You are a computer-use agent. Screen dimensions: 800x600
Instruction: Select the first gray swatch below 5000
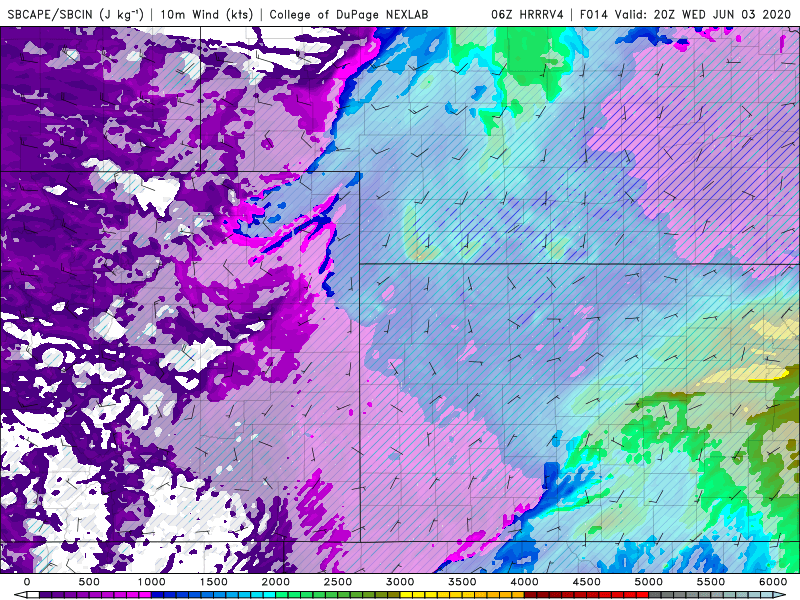click(x=655, y=595)
